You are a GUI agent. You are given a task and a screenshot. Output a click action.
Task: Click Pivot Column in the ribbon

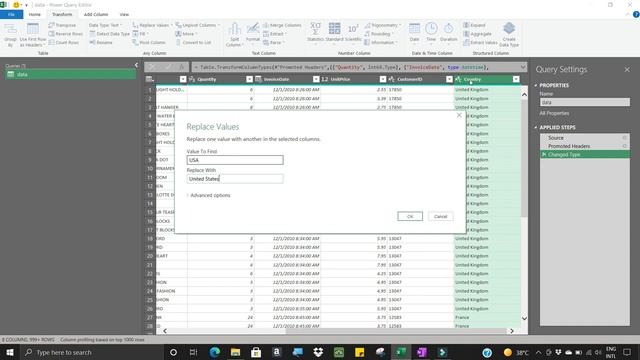[x=149, y=42]
